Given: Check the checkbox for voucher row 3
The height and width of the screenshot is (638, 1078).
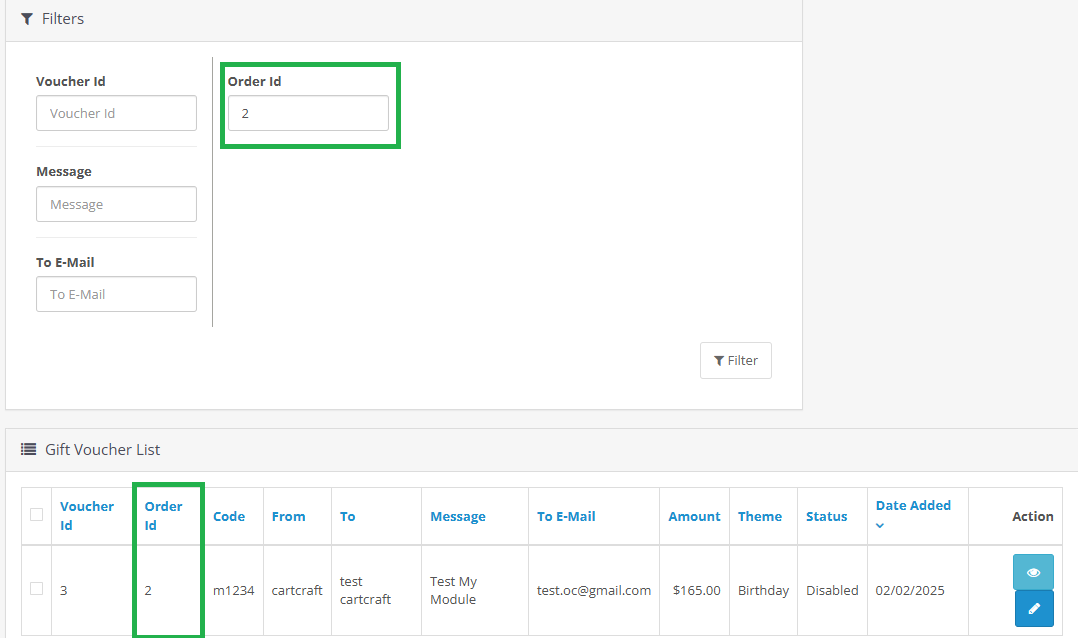Looking at the screenshot, I should click(x=37, y=589).
